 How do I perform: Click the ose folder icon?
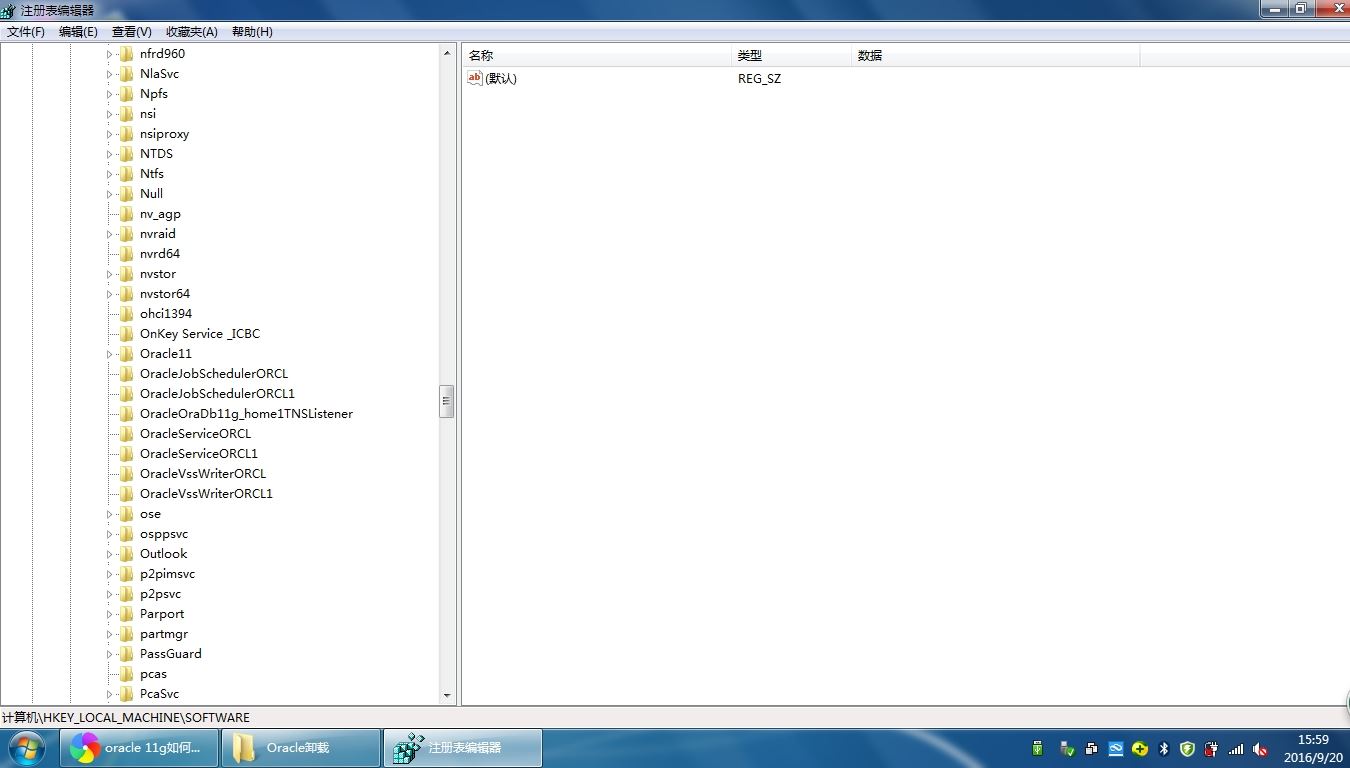pos(126,514)
